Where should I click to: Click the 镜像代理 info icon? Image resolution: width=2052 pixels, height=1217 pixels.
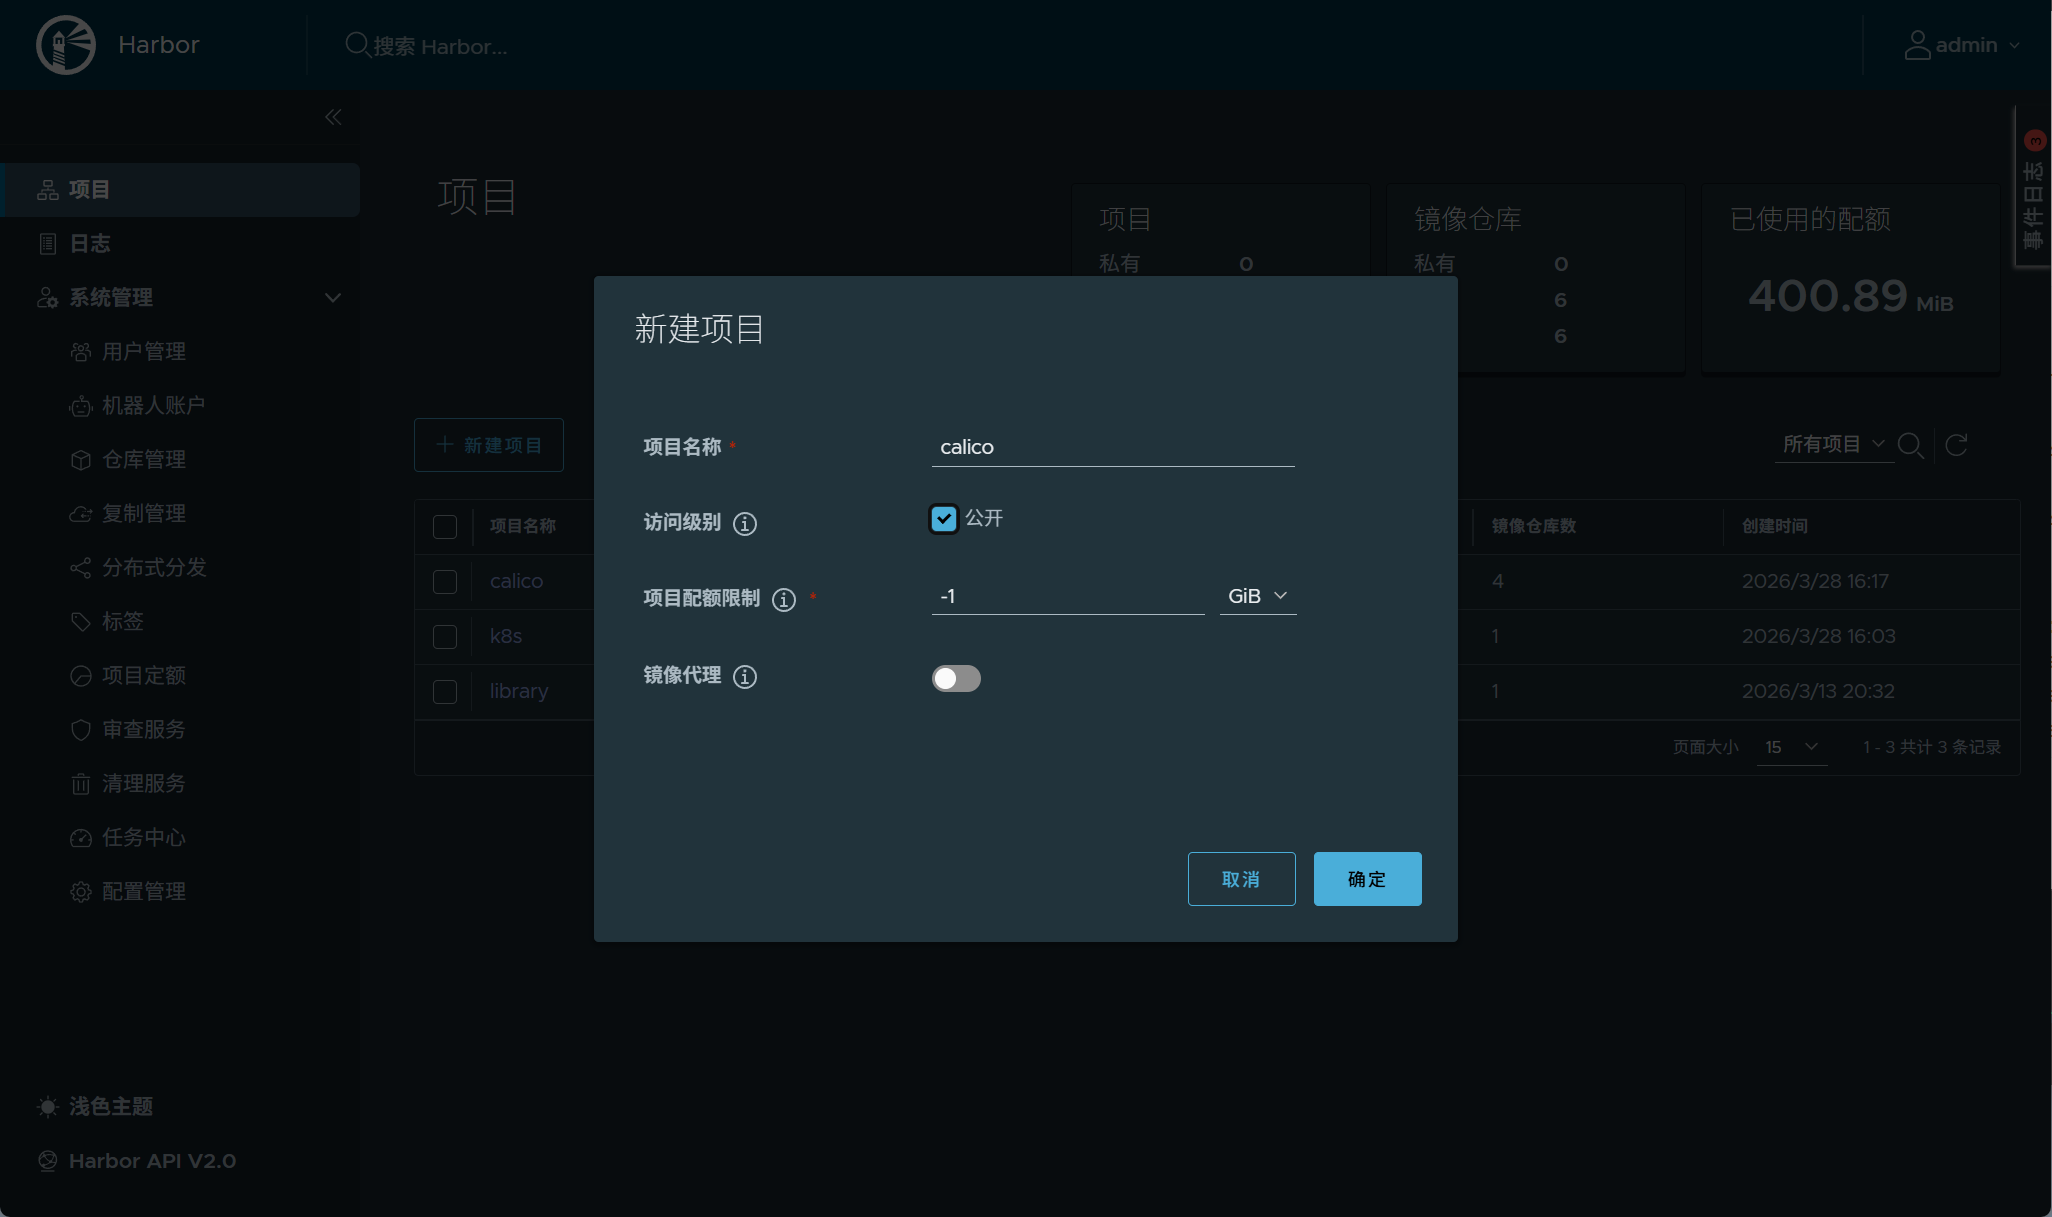[x=745, y=677]
